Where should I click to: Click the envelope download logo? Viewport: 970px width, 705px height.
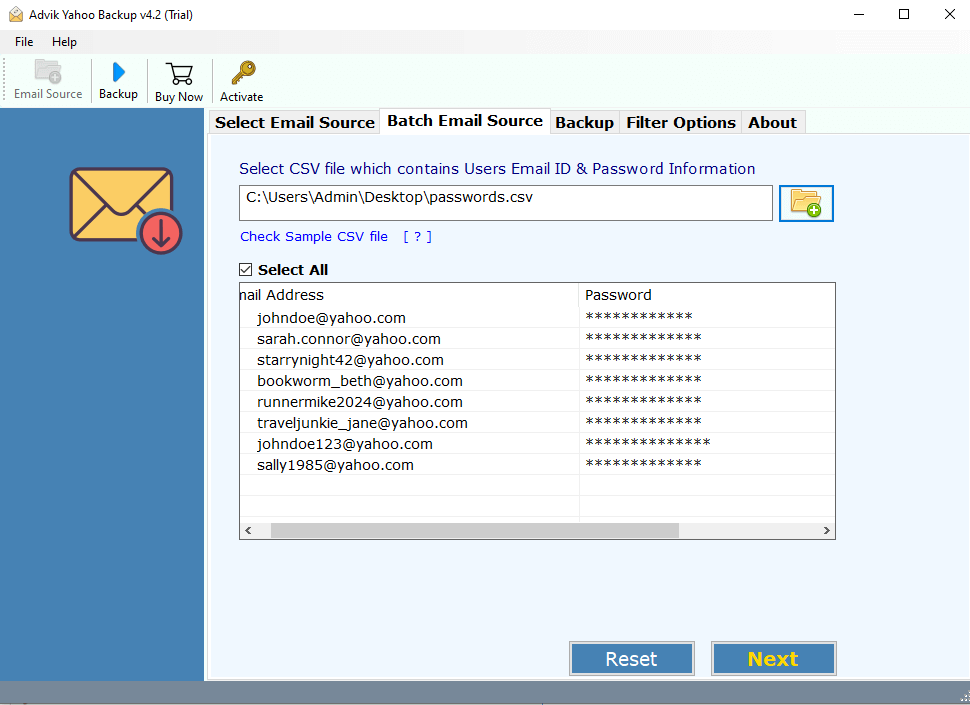tap(126, 210)
